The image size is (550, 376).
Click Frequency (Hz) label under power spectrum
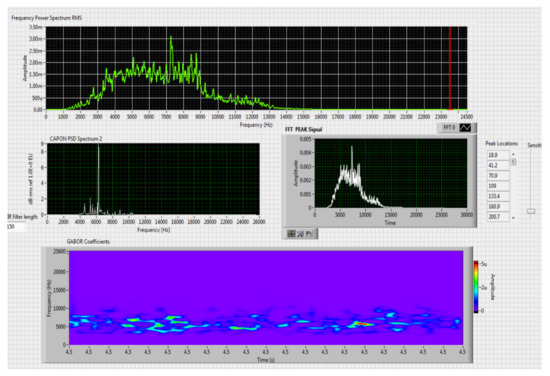tap(256, 125)
